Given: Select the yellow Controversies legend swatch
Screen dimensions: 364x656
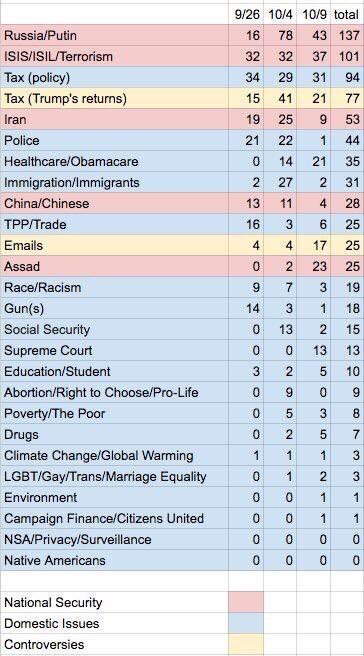Looking at the screenshot, I should click(x=246, y=645).
